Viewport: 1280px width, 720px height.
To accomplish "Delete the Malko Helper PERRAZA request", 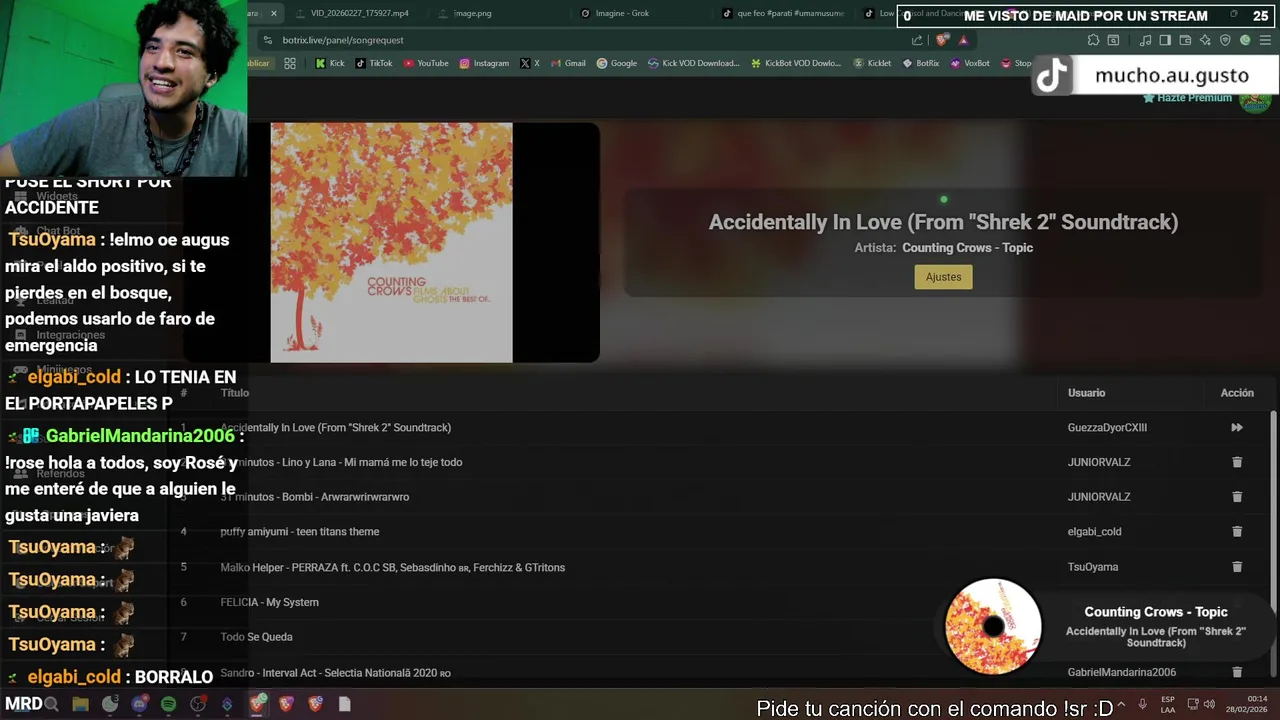I will 1237,567.
